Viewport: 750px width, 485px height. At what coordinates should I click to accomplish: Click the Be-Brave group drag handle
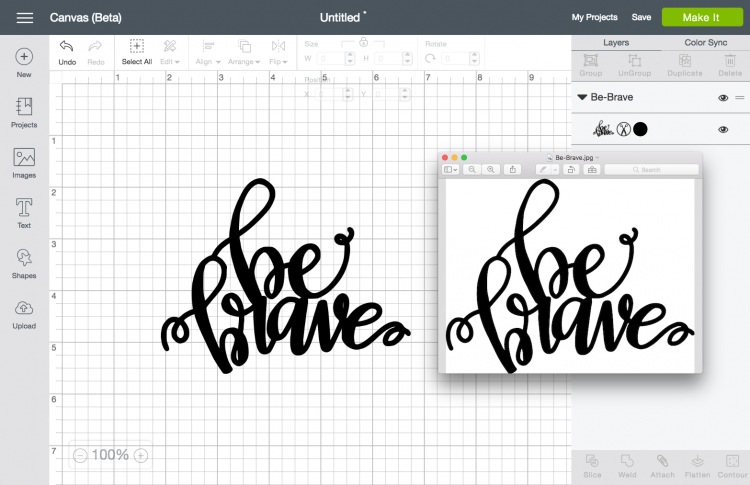click(739, 98)
